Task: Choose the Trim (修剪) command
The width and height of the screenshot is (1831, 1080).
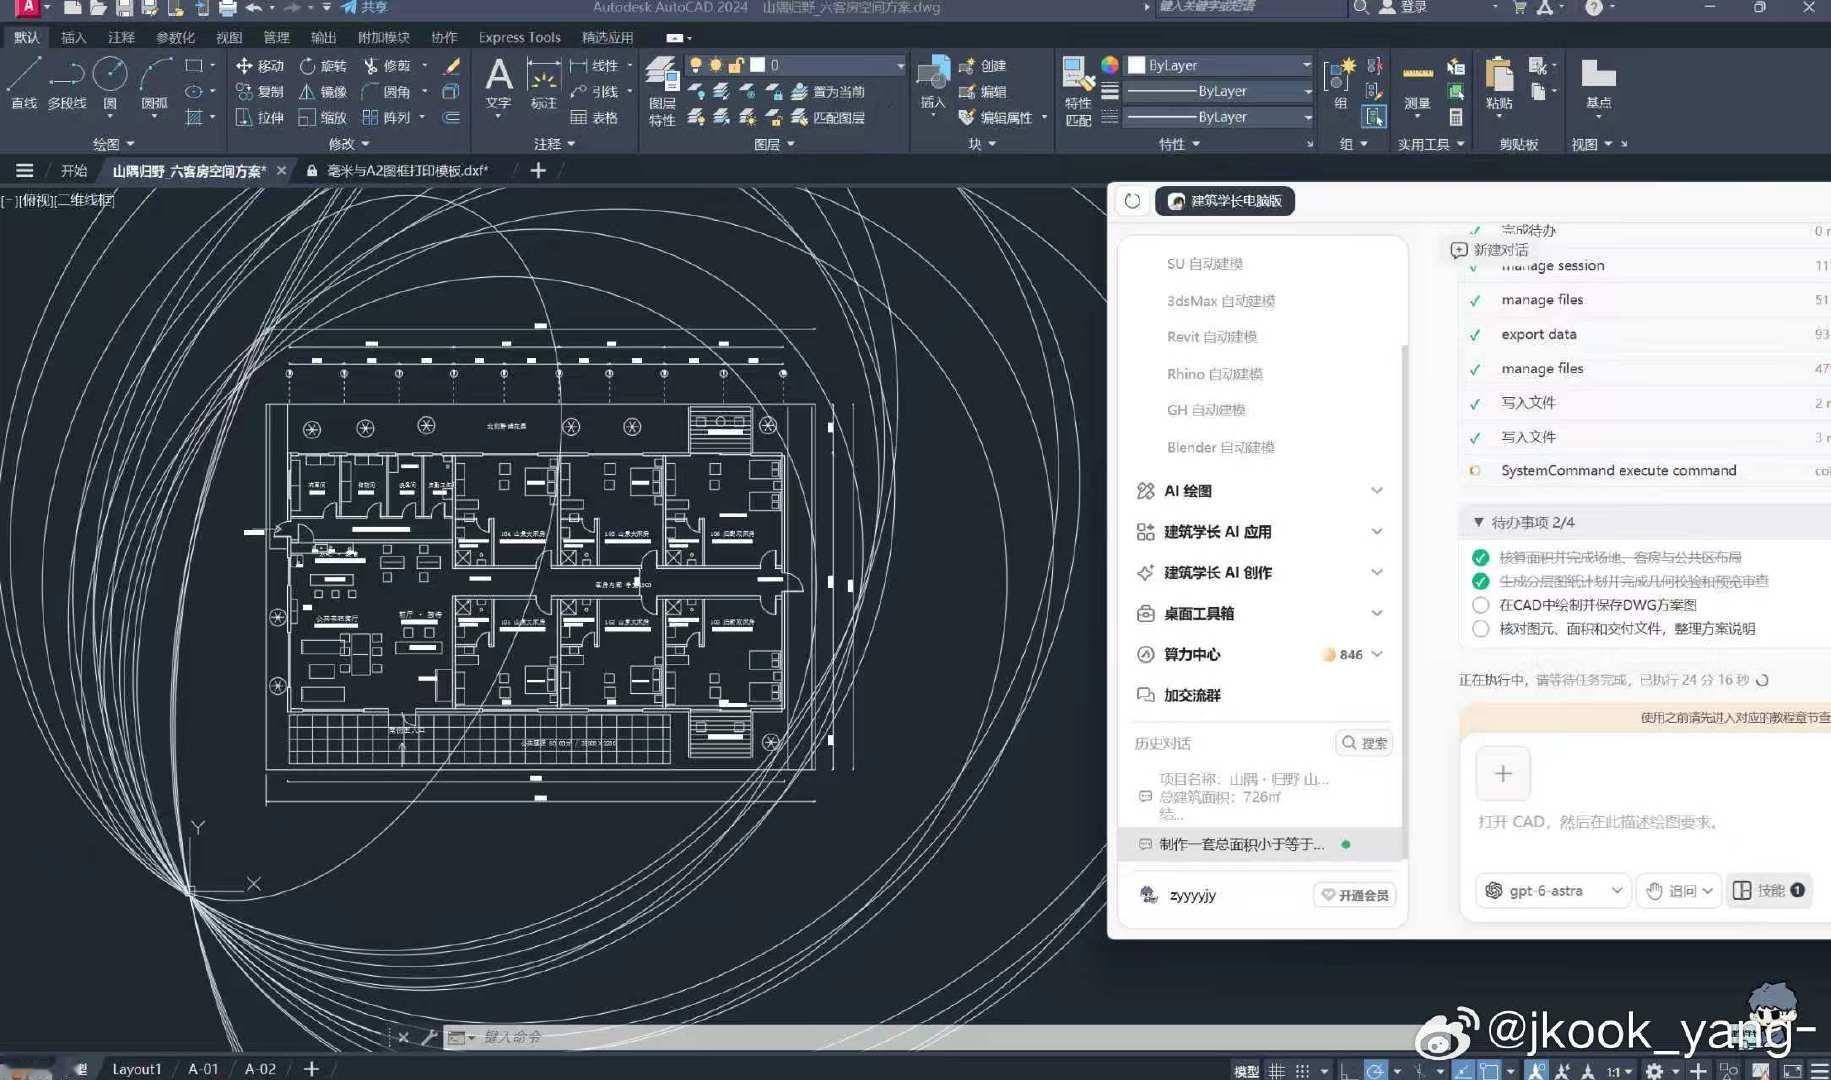Action: [x=386, y=66]
